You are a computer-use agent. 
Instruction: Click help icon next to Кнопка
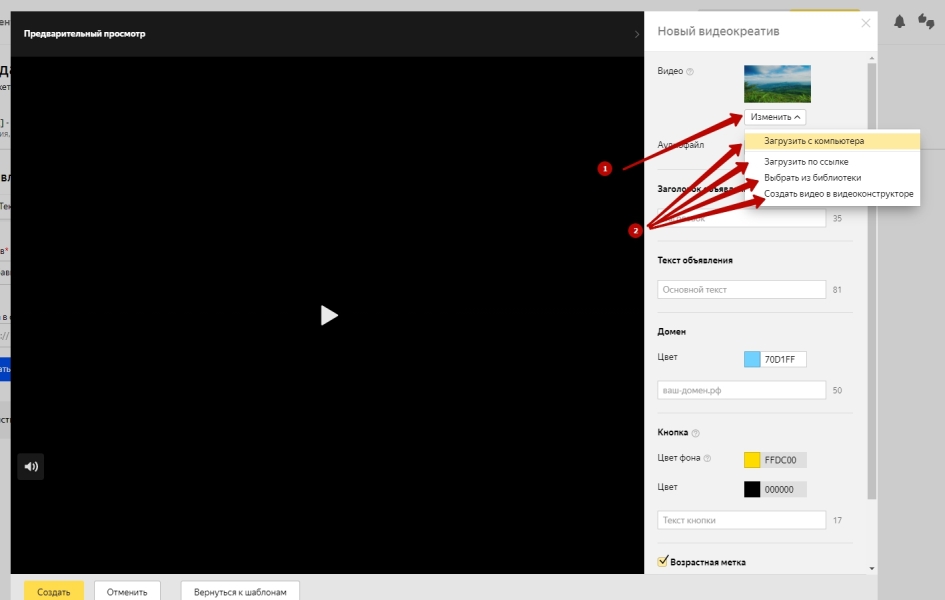point(695,433)
